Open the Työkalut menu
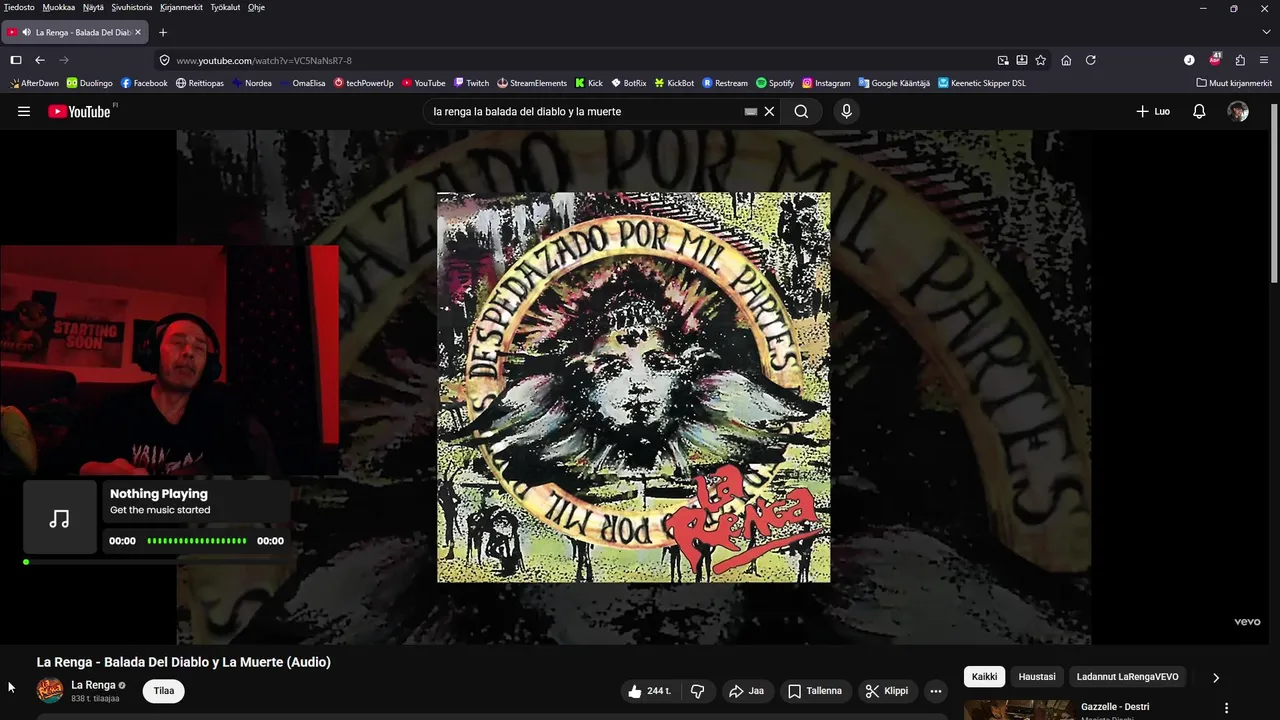 coord(225,7)
